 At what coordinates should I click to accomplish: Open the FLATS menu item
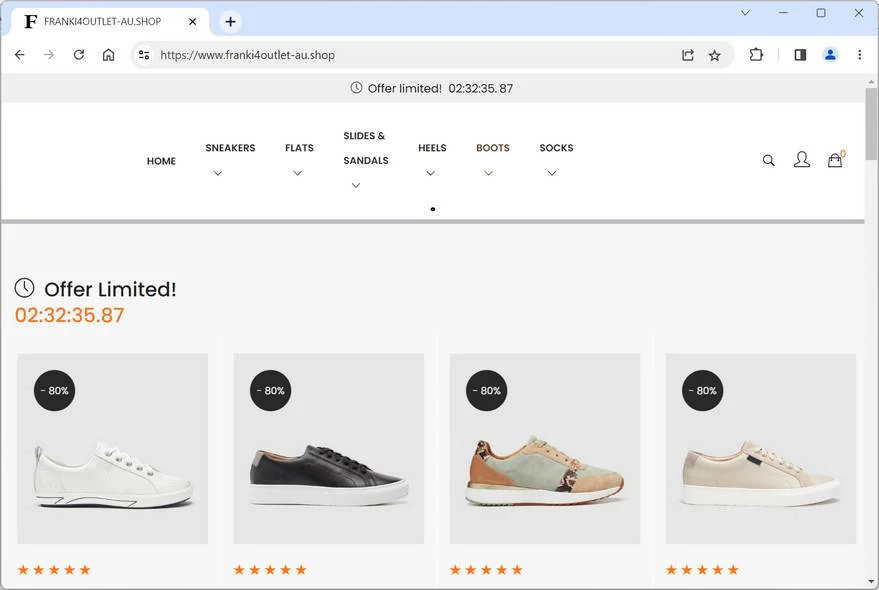[299, 148]
